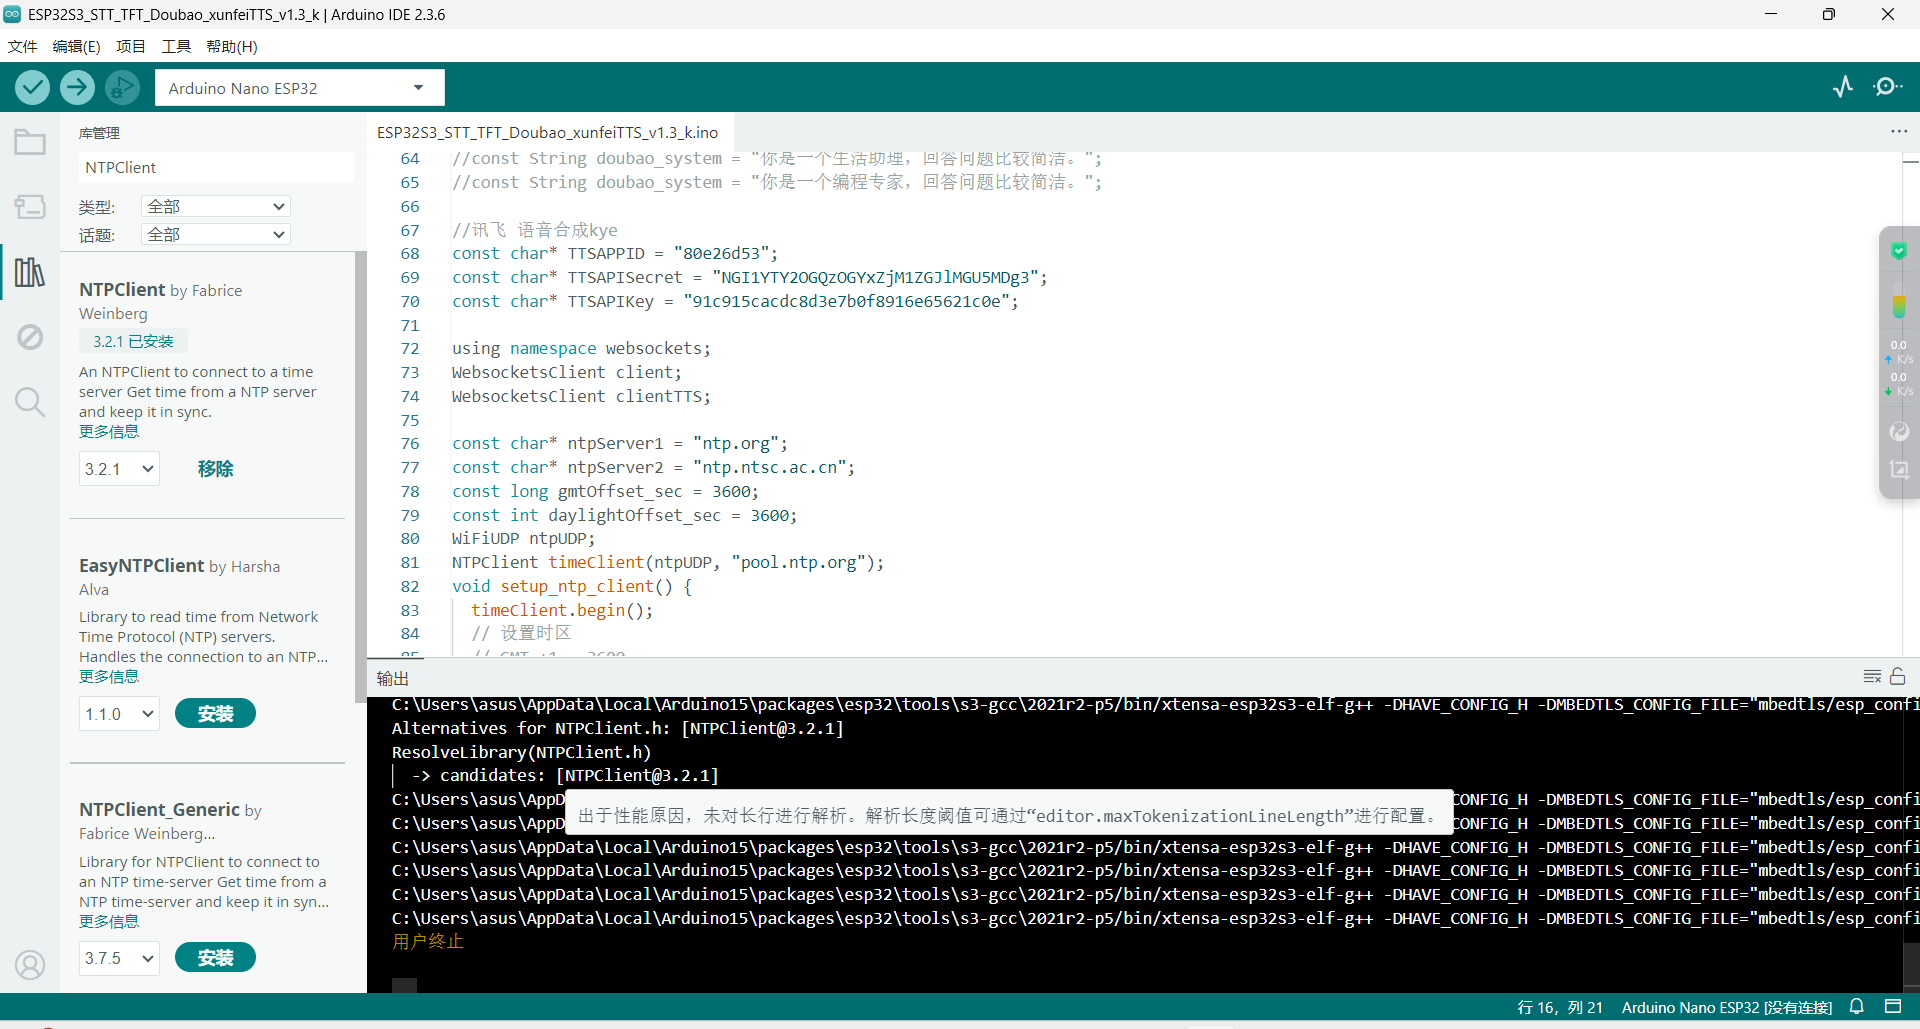The image size is (1920, 1029).
Task: Open the NTPClient version 3.2.1 dropdown
Action: point(119,469)
